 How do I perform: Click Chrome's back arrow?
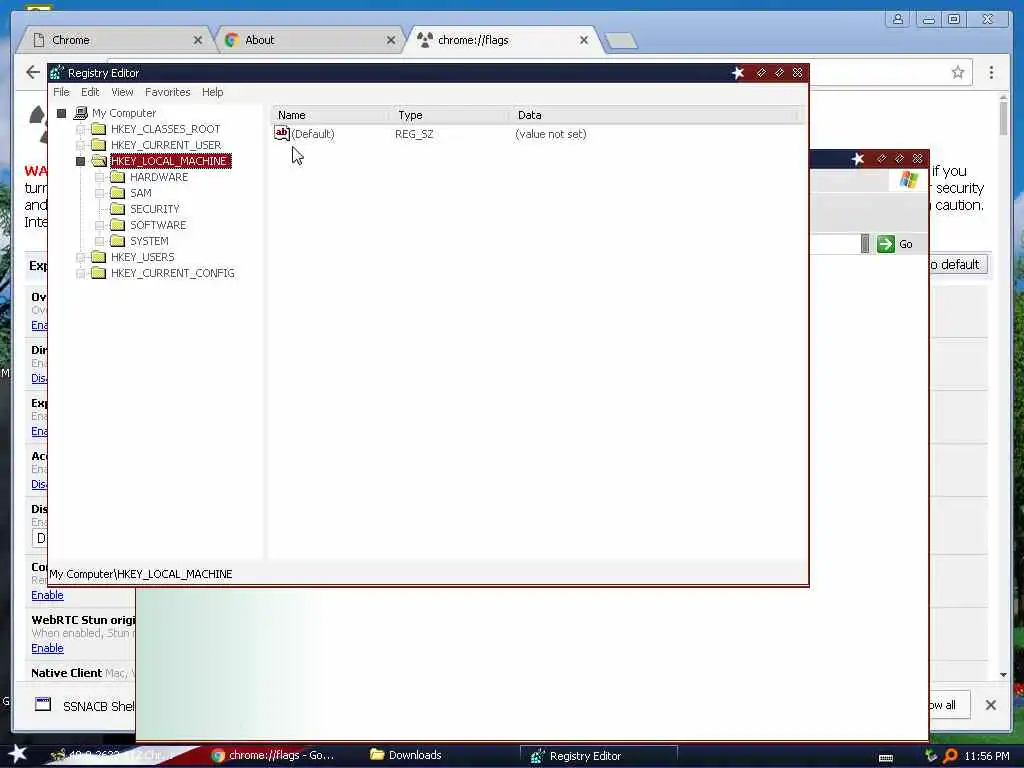pyautogui.click(x=33, y=72)
